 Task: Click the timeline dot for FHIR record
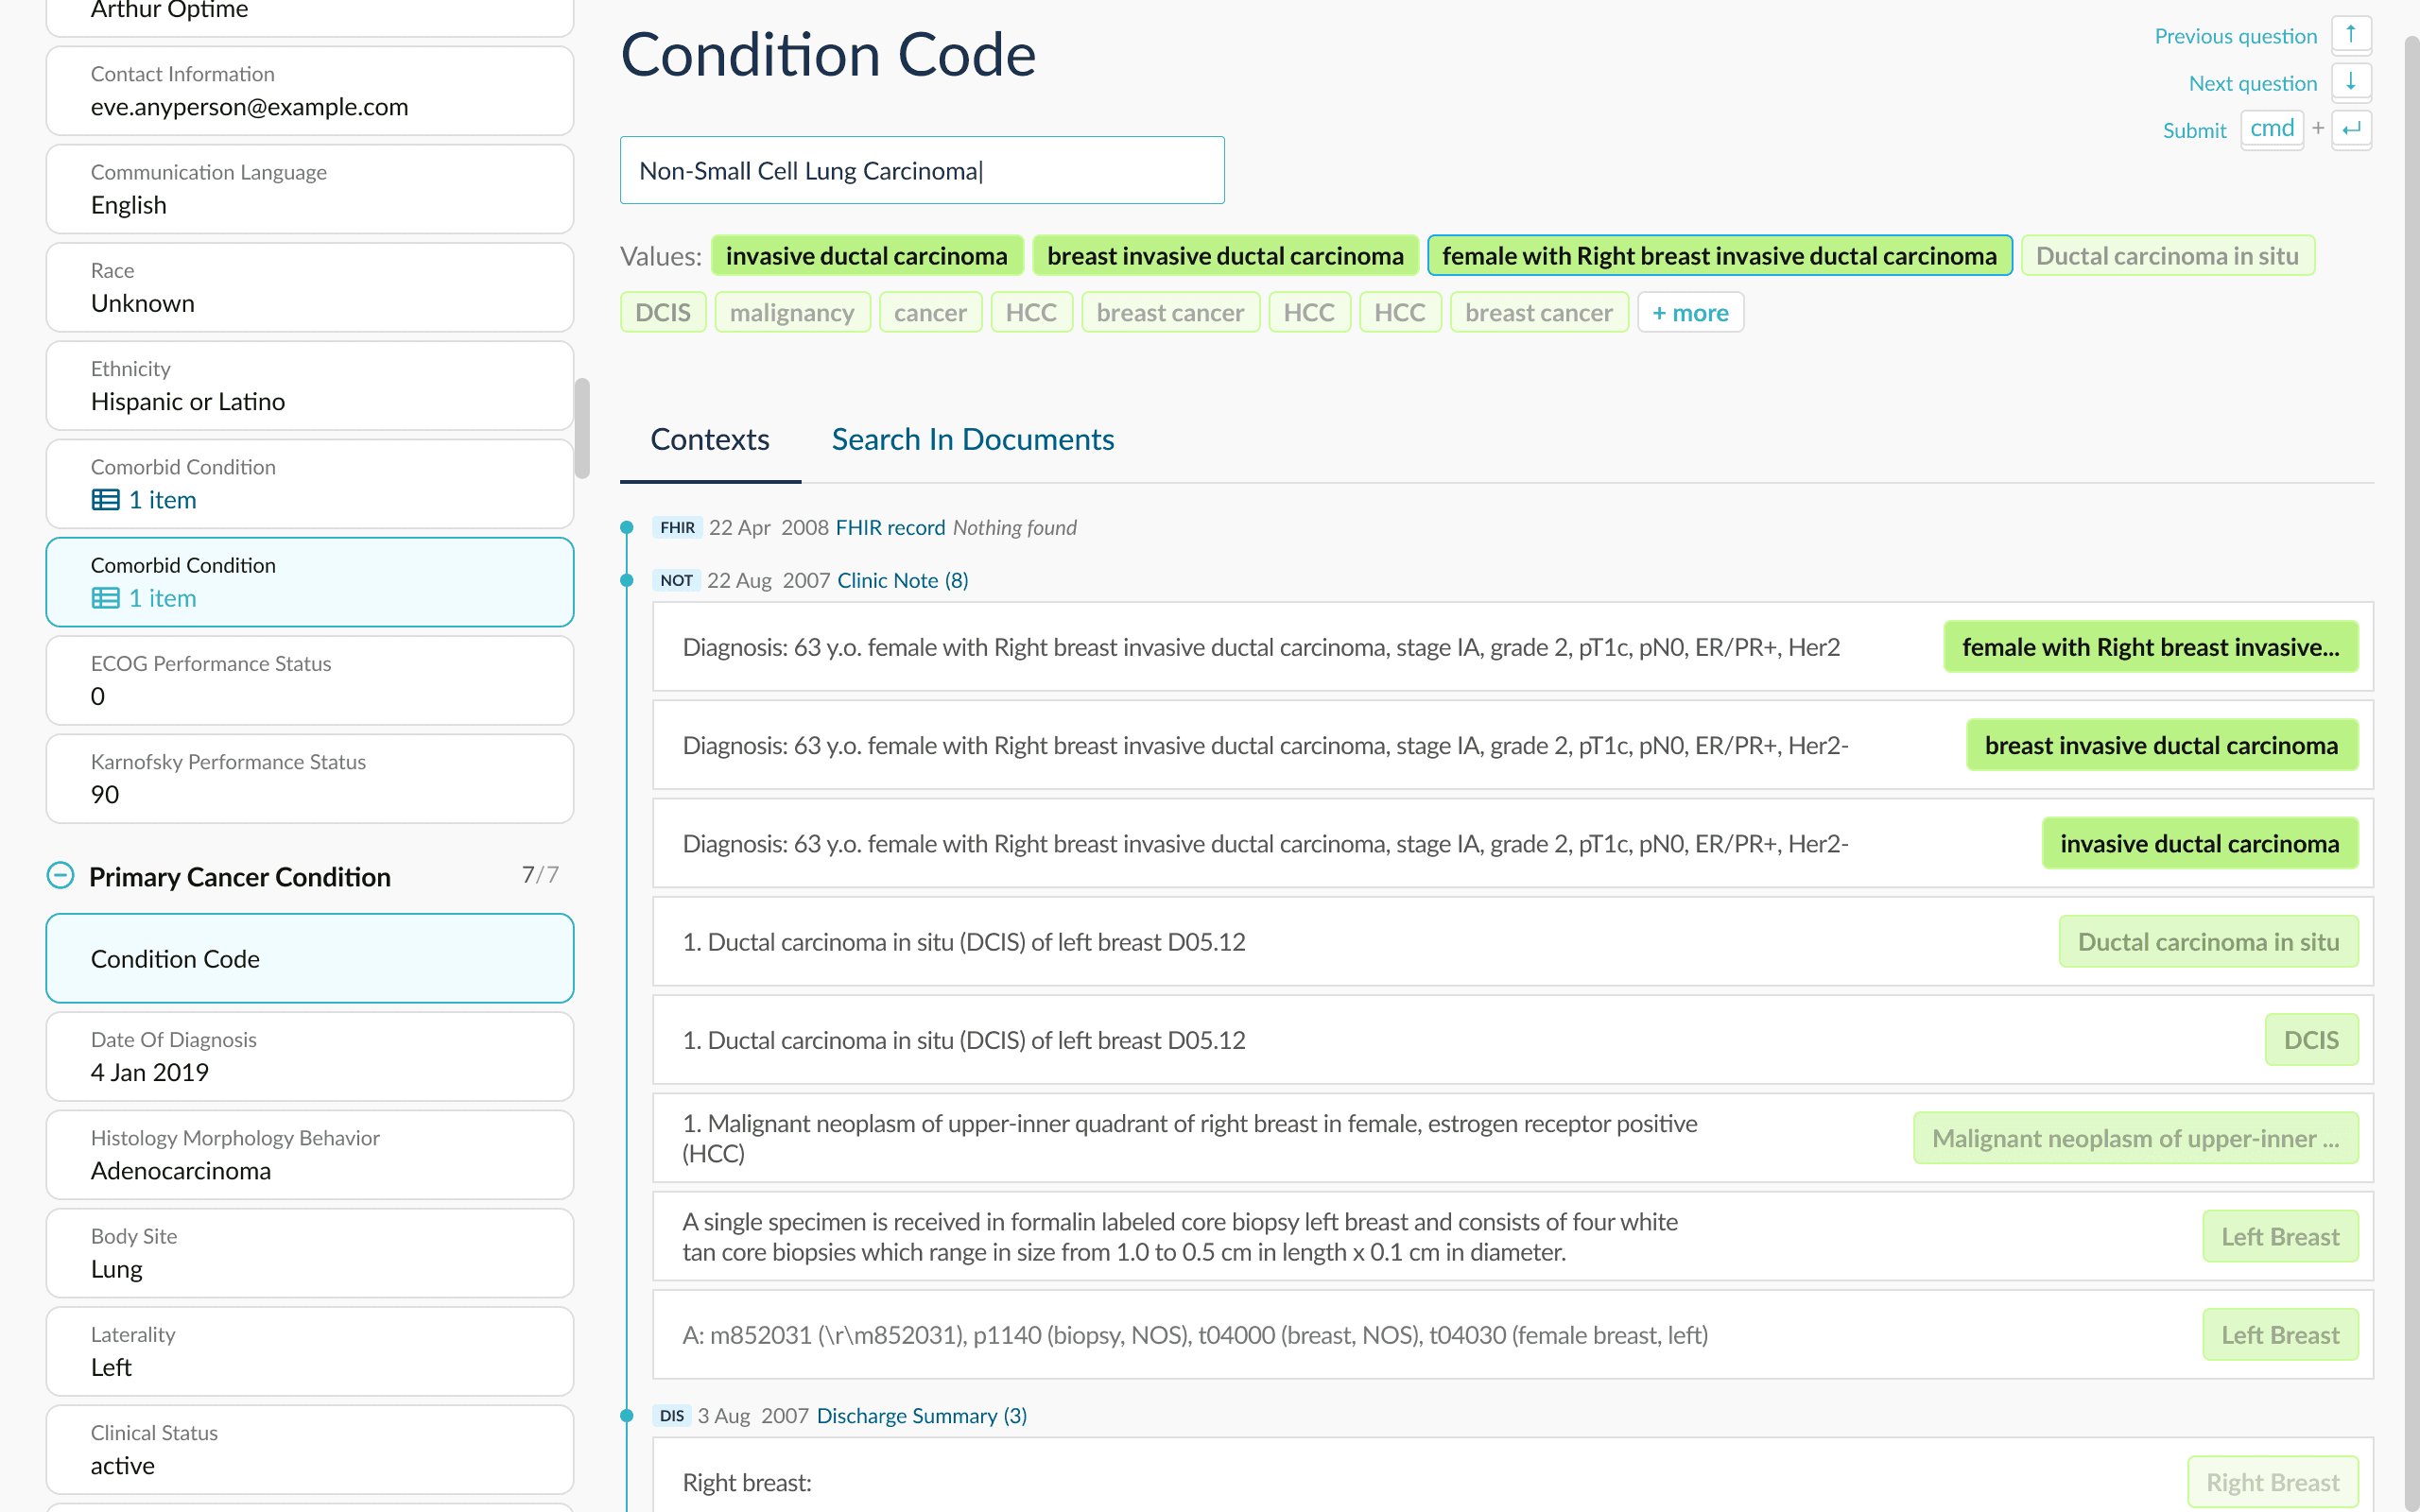pos(627,527)
